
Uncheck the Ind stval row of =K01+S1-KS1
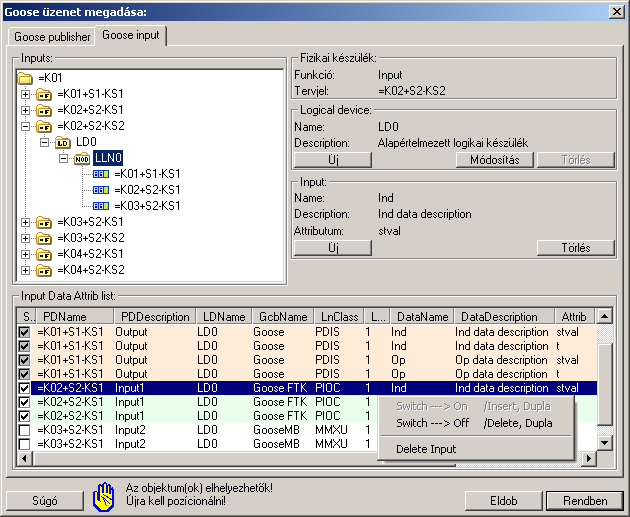click(x=25, y=332)
